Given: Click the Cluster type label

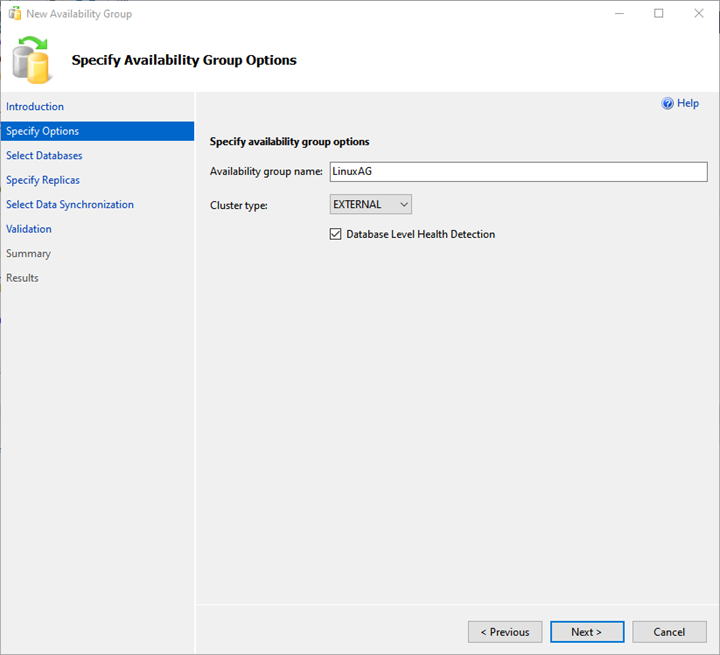Looking at the screenshot, I should [x=239, y=205].
